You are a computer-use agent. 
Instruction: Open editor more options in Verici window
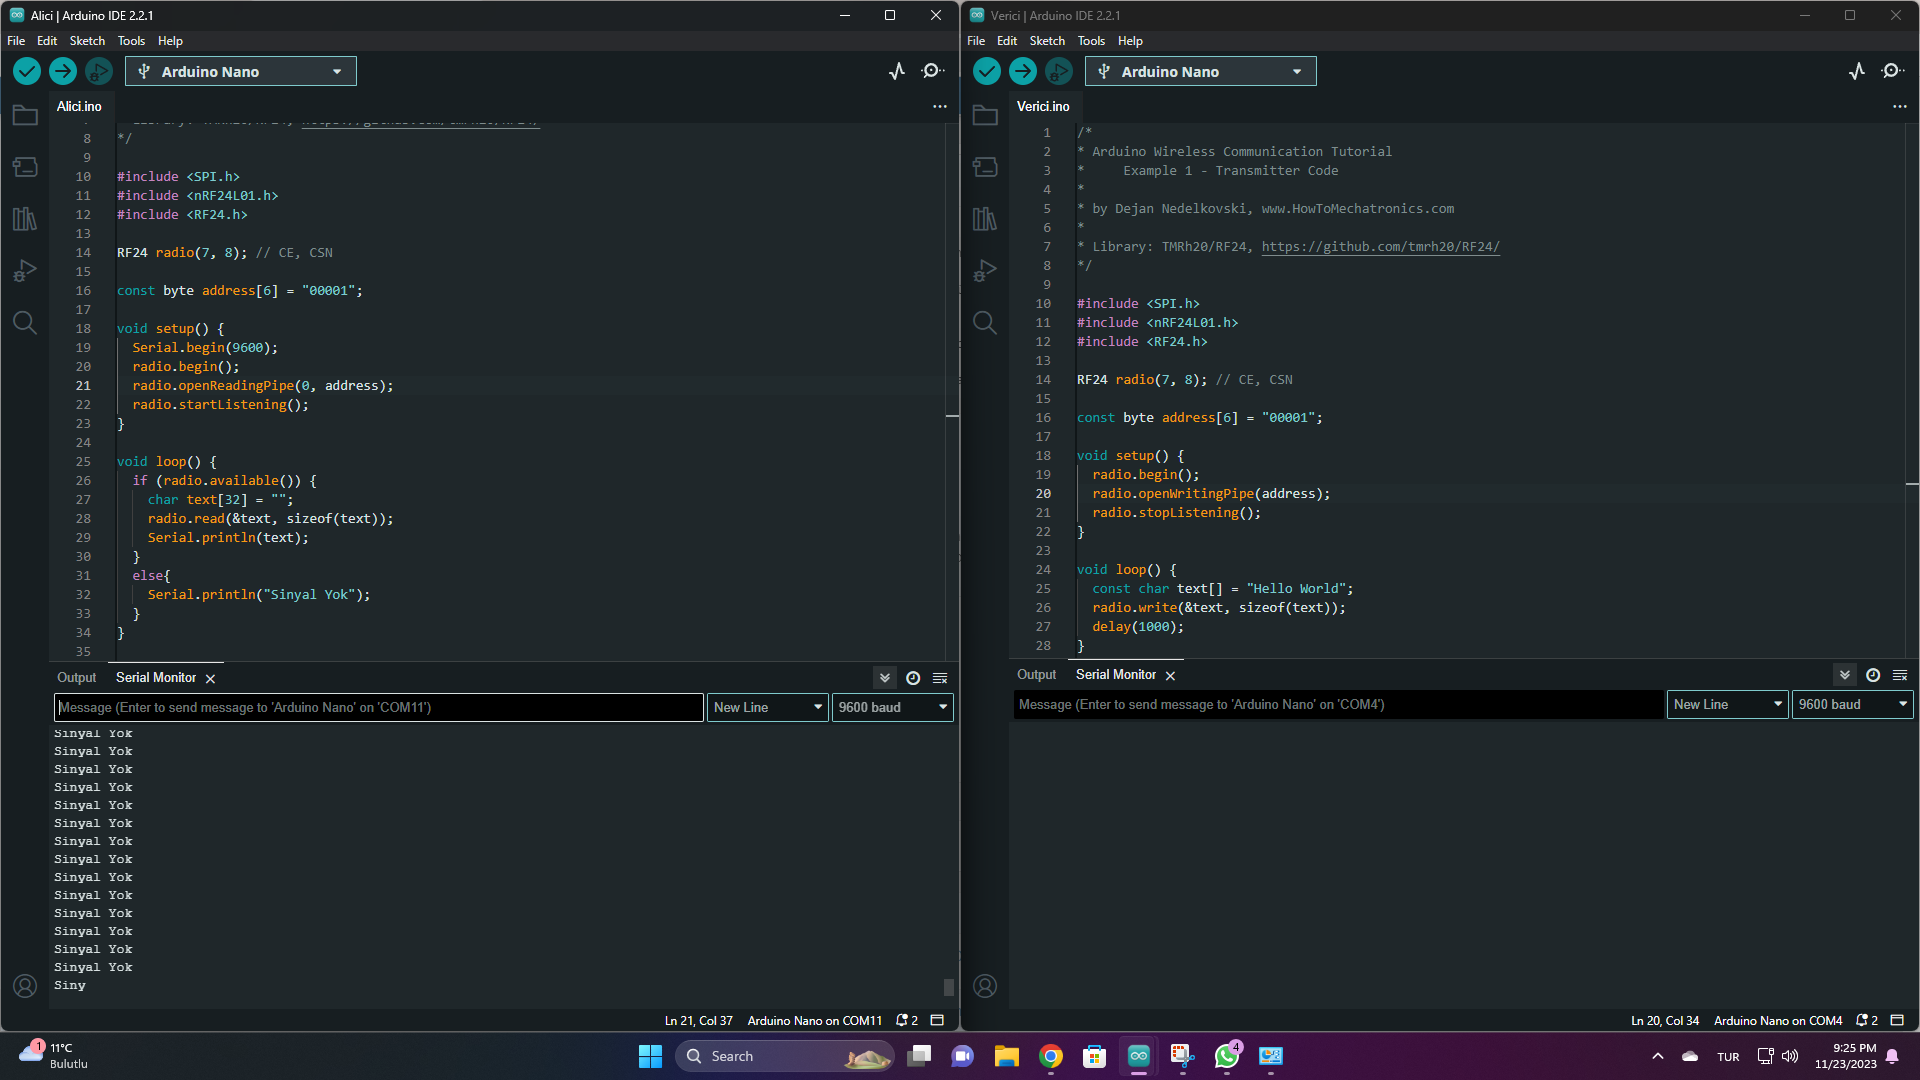pyautogui.click(x=1900, y=106)
